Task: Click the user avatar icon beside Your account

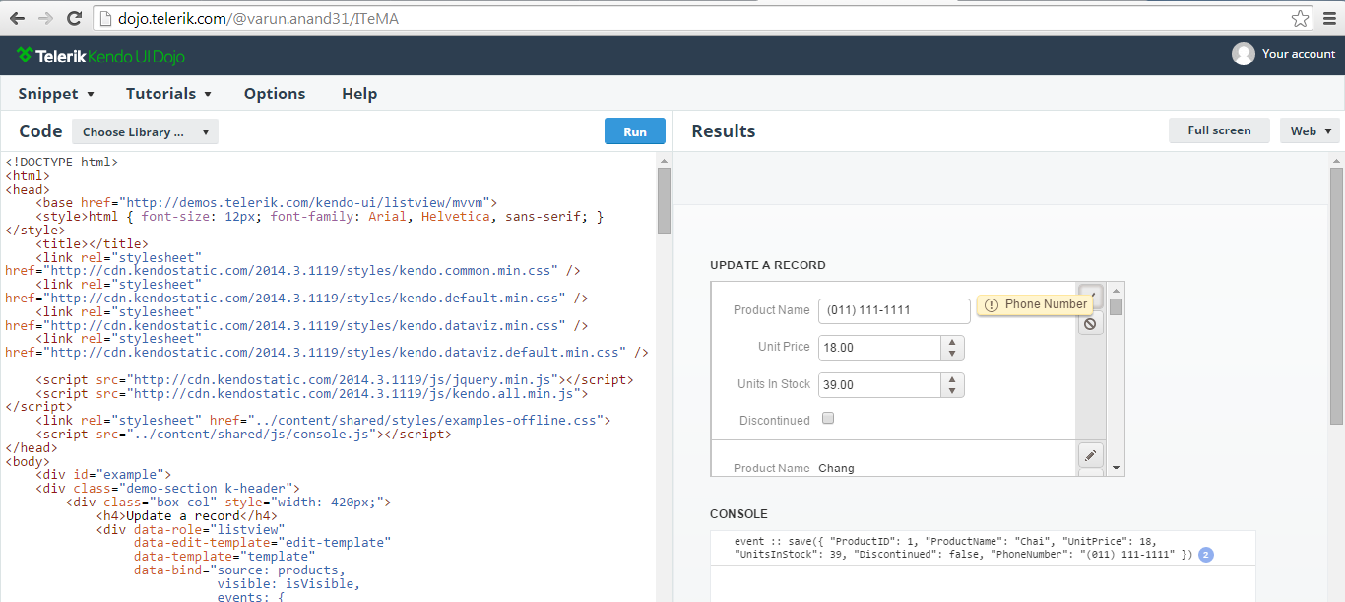Action: (1243, 54)
